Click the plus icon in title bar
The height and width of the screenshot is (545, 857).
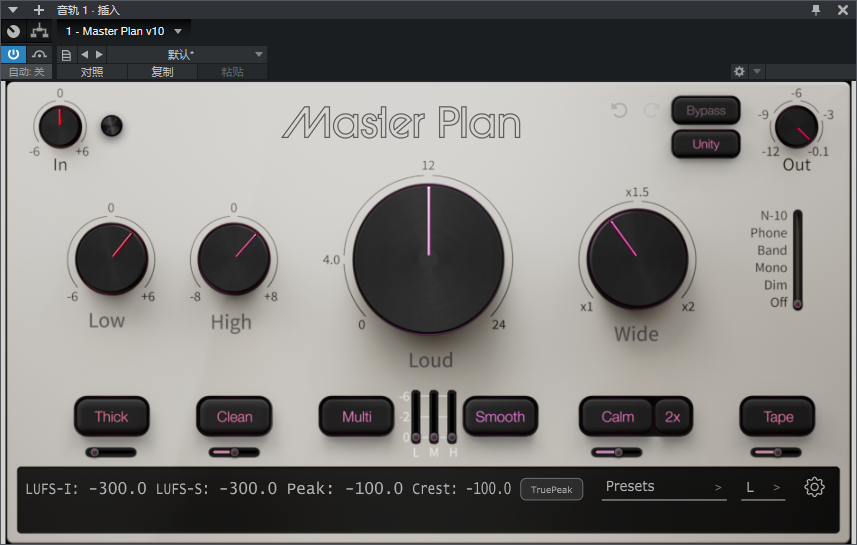tap(39, 10)
